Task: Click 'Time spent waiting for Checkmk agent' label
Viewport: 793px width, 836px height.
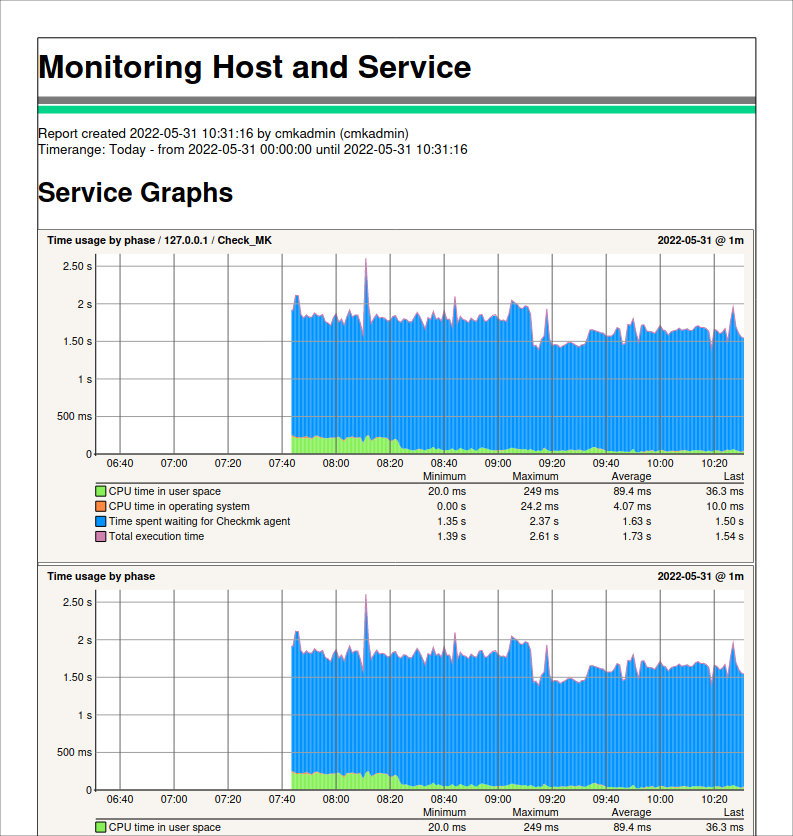Action: coord(199,521)
